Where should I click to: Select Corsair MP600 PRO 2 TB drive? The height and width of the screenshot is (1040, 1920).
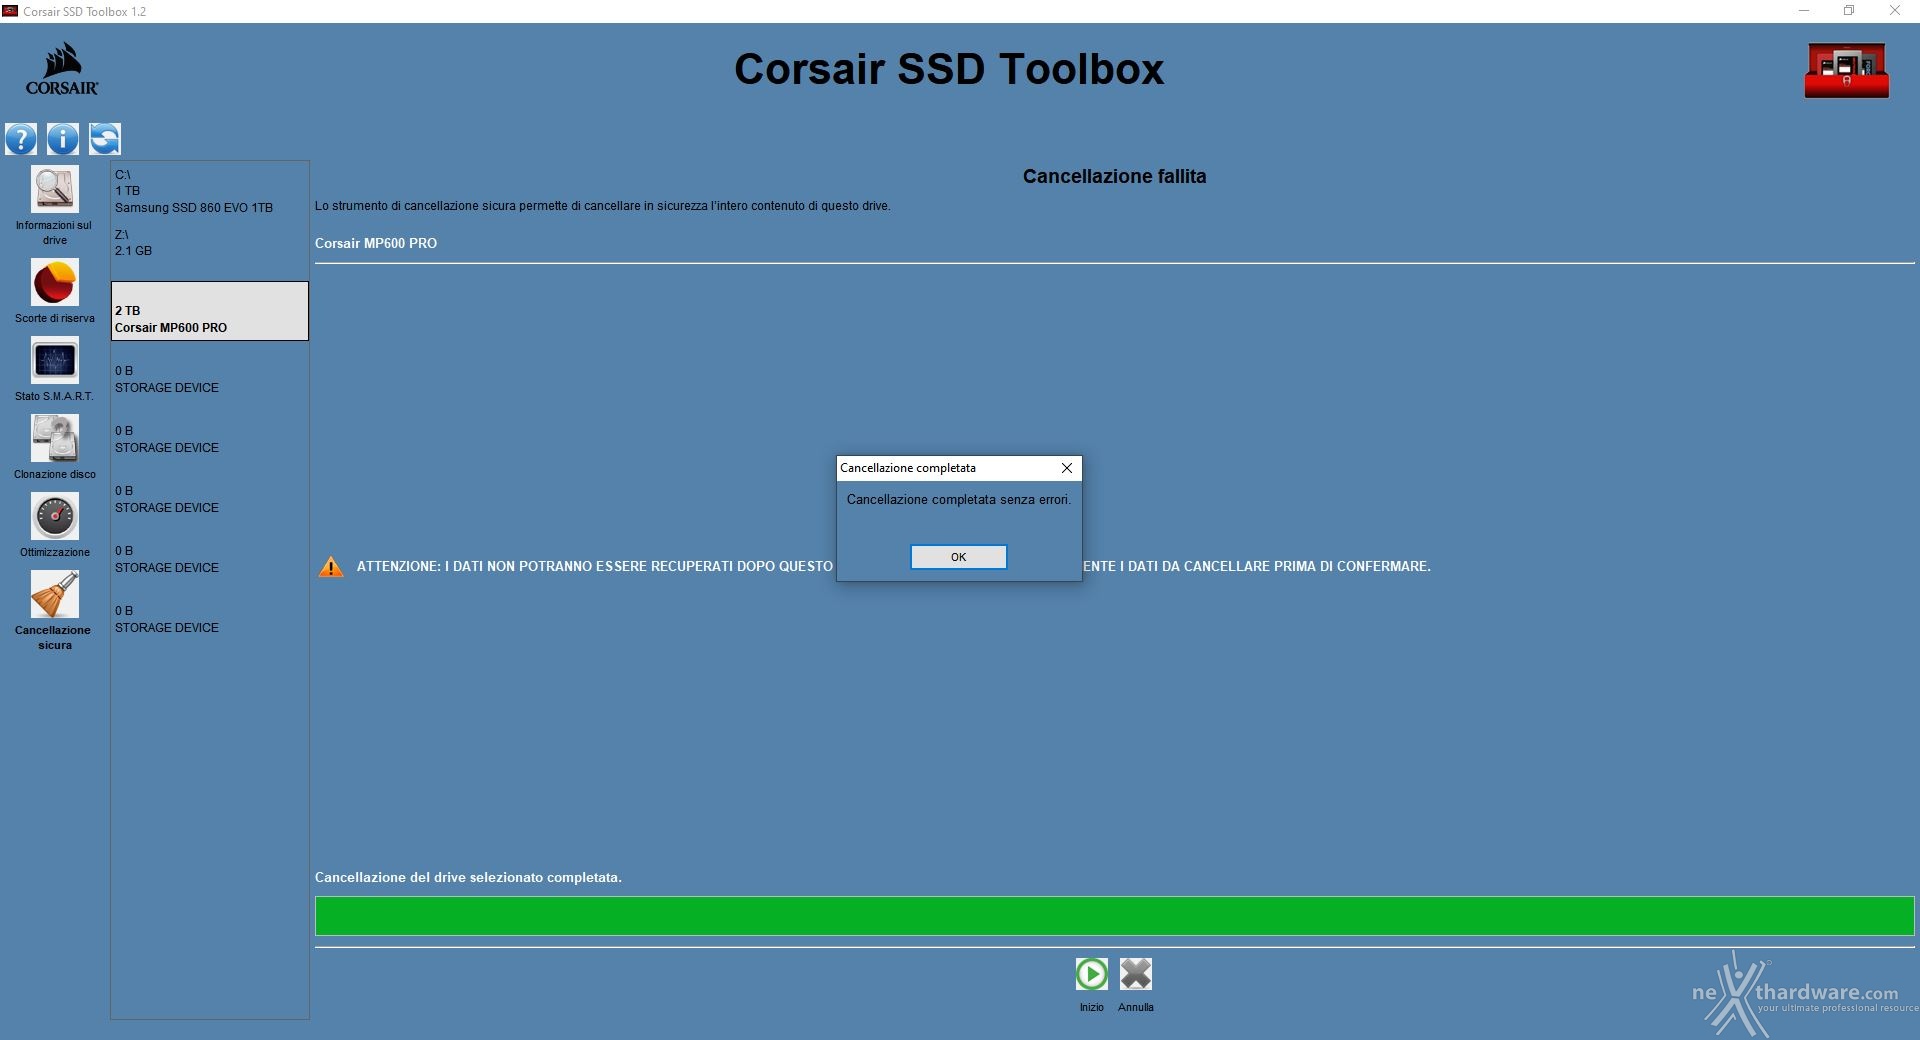[x=209, y=311]
